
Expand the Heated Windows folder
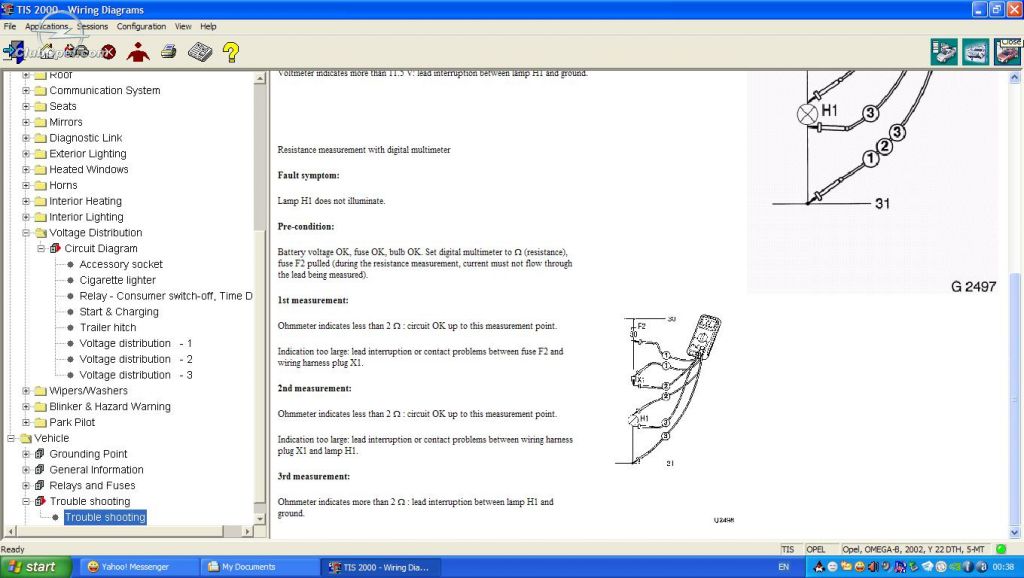tap(26, 170)
